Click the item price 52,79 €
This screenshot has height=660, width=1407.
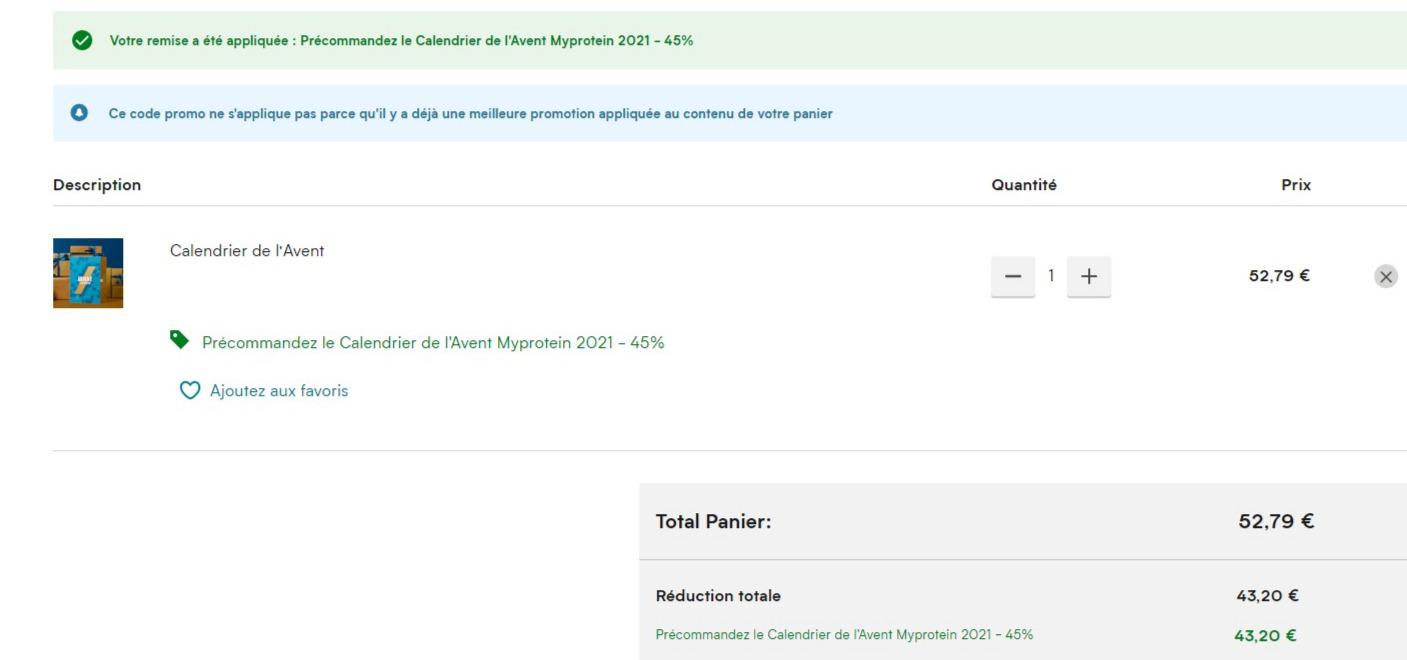[1279, 276]
